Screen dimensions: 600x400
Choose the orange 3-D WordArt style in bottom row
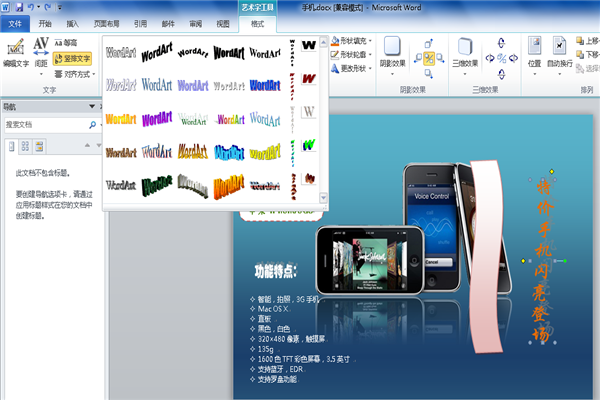pyautogui.click(x=229, y=186)
